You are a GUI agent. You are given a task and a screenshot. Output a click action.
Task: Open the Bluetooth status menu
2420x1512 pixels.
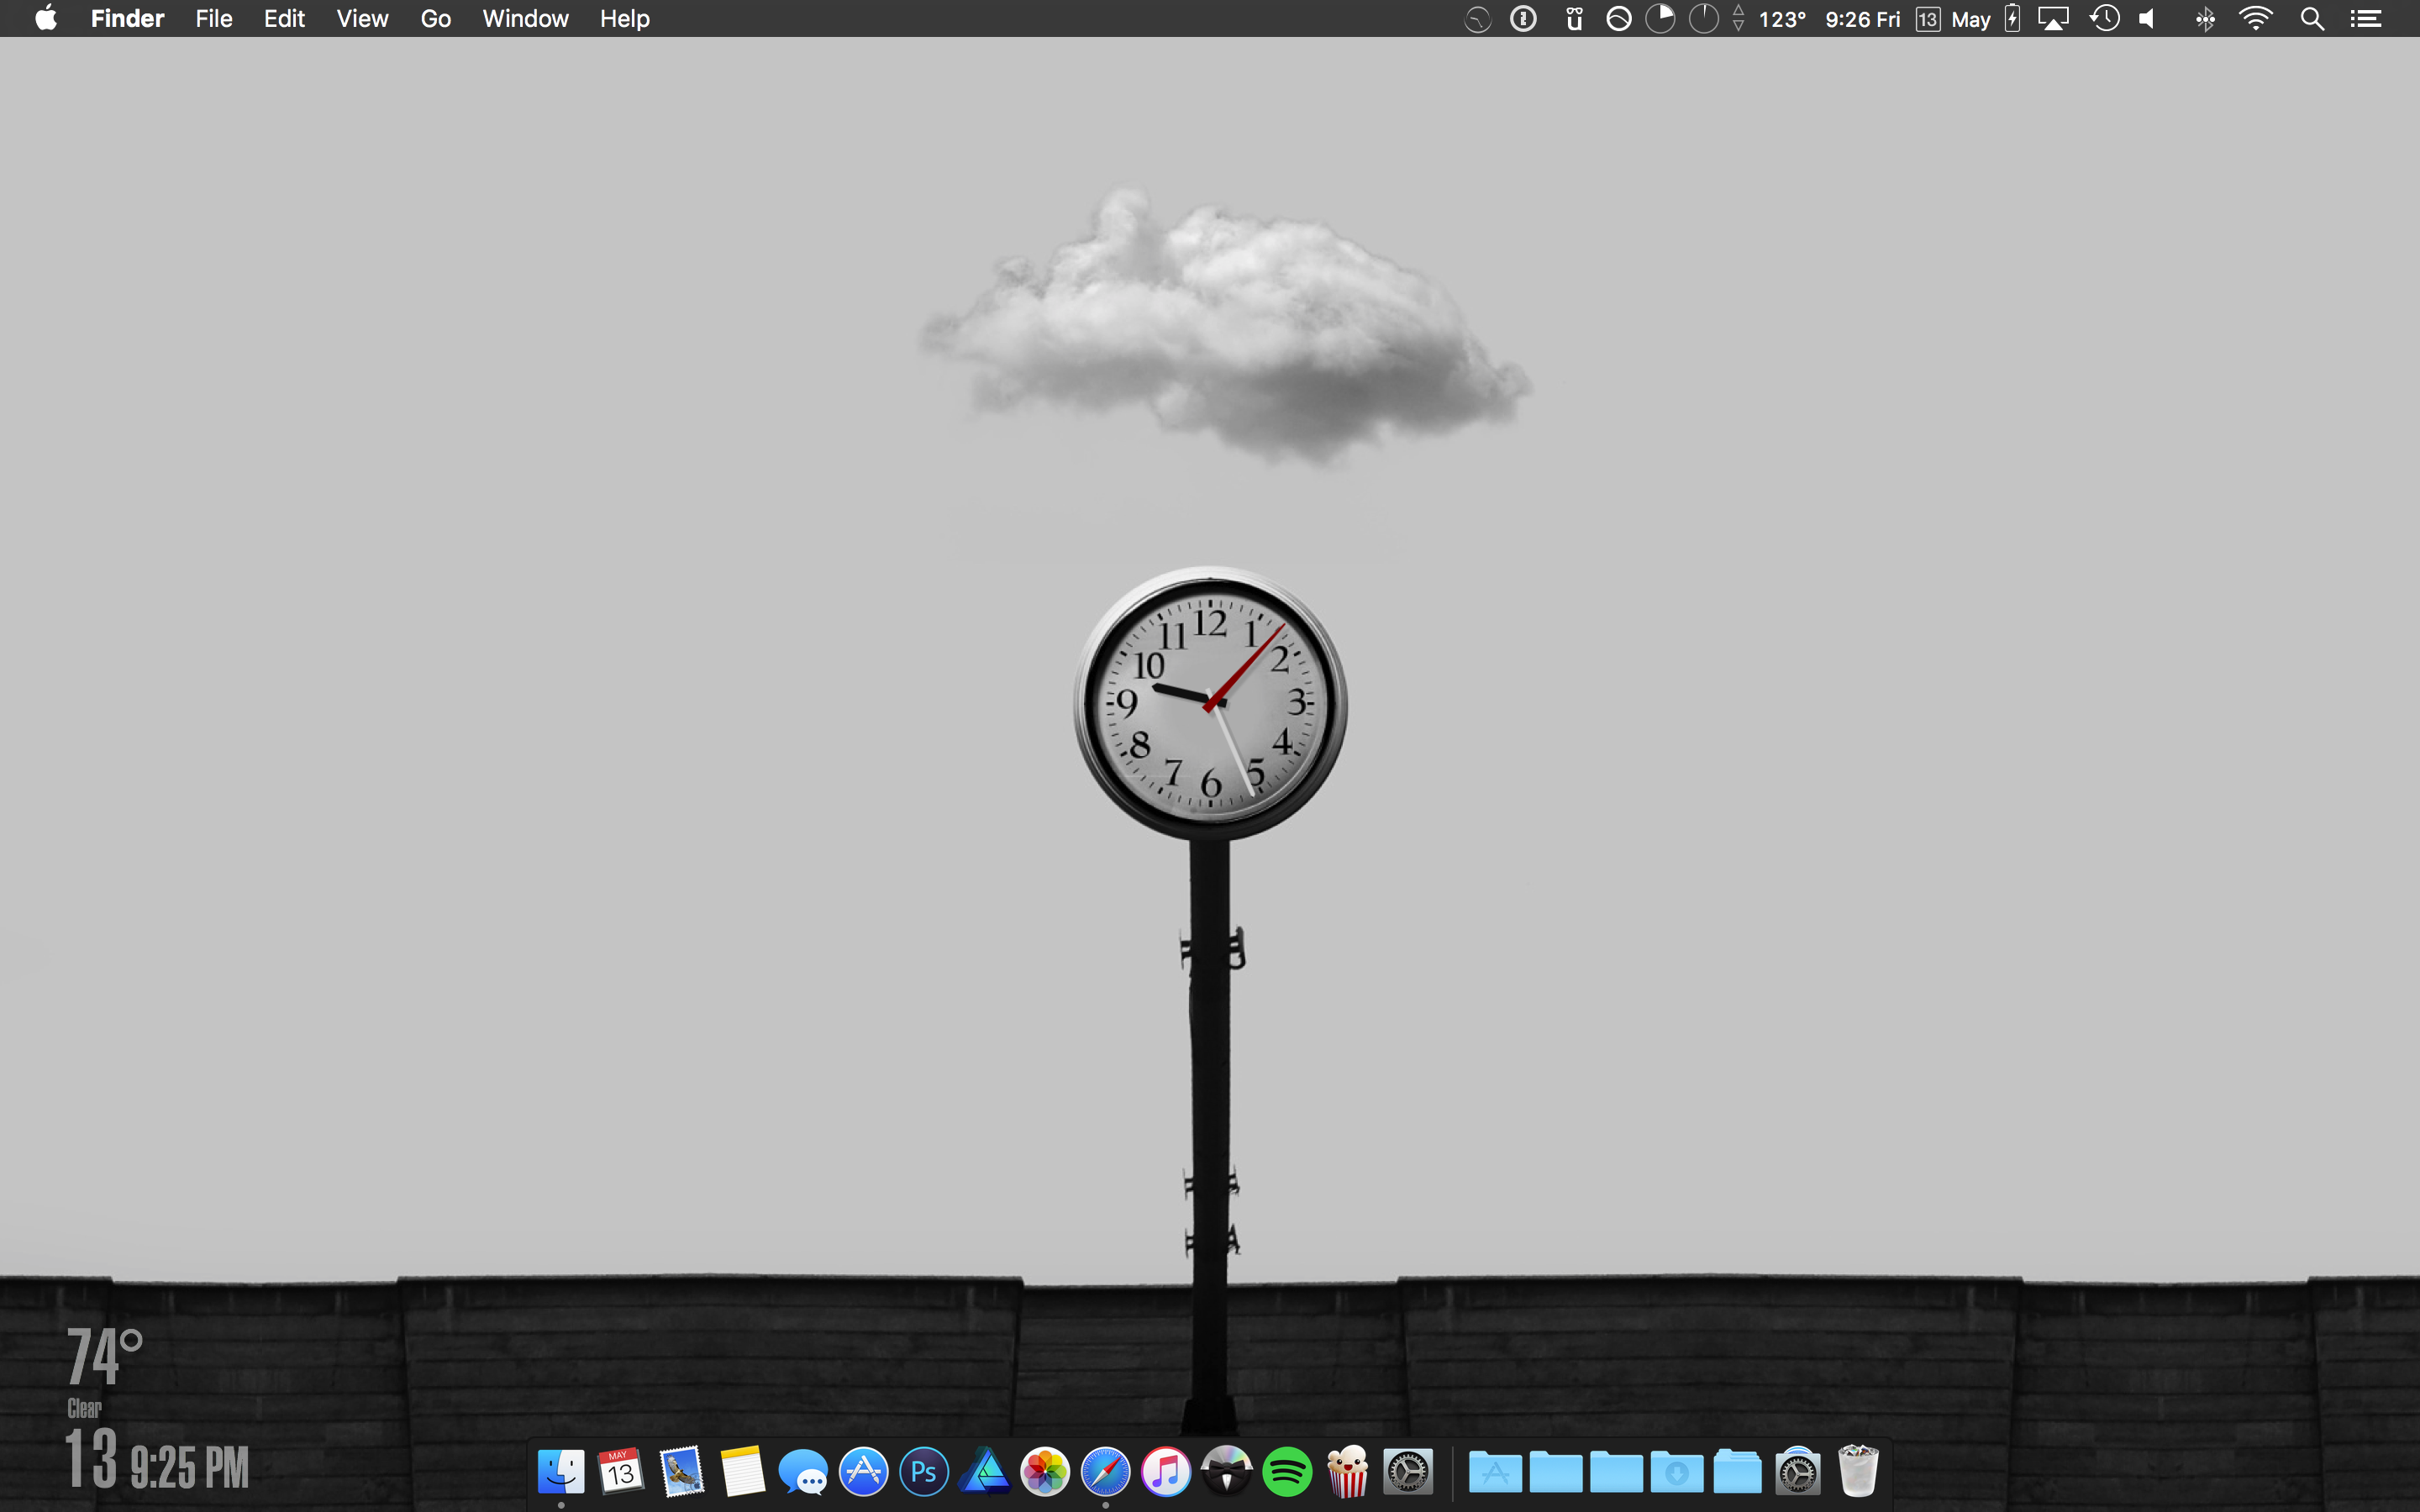(2204, 19)
